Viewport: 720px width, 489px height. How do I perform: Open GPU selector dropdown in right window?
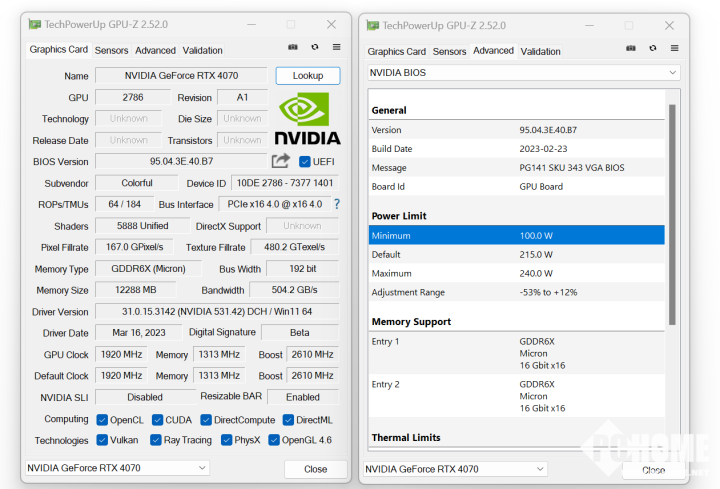coord(456,469)
